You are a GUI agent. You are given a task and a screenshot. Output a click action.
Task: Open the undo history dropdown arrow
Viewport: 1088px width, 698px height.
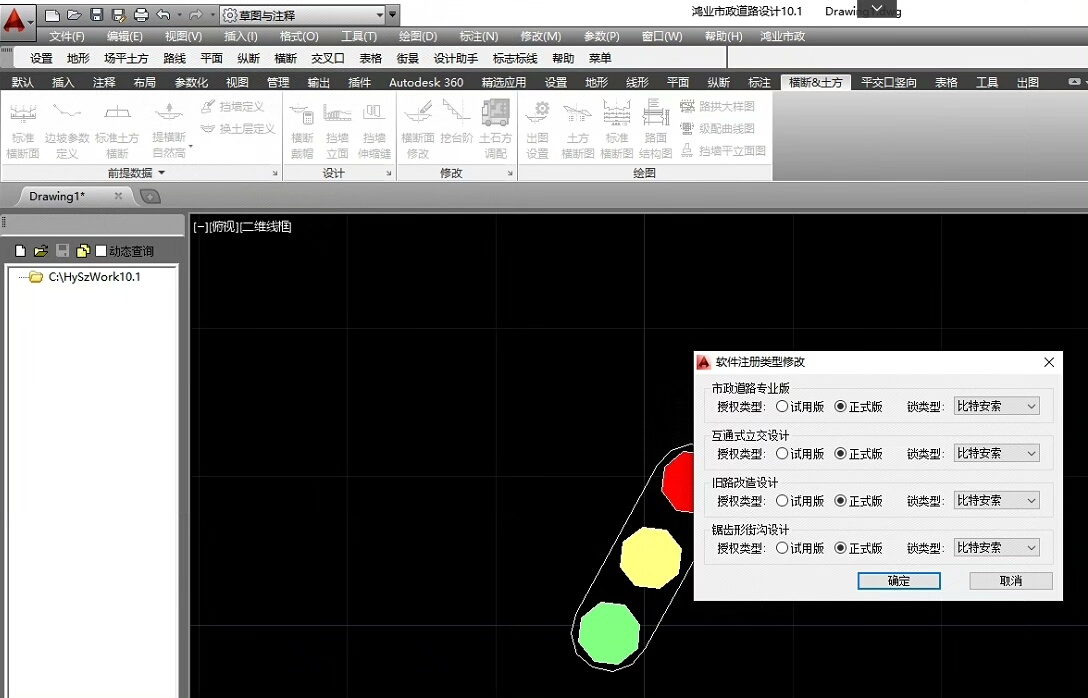pos(179,15)
